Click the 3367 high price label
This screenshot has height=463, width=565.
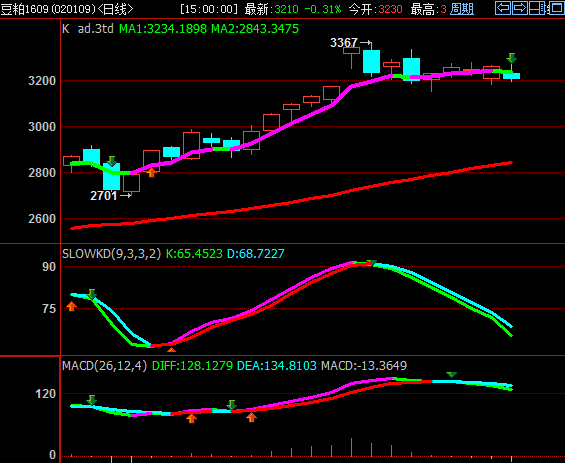344,43
